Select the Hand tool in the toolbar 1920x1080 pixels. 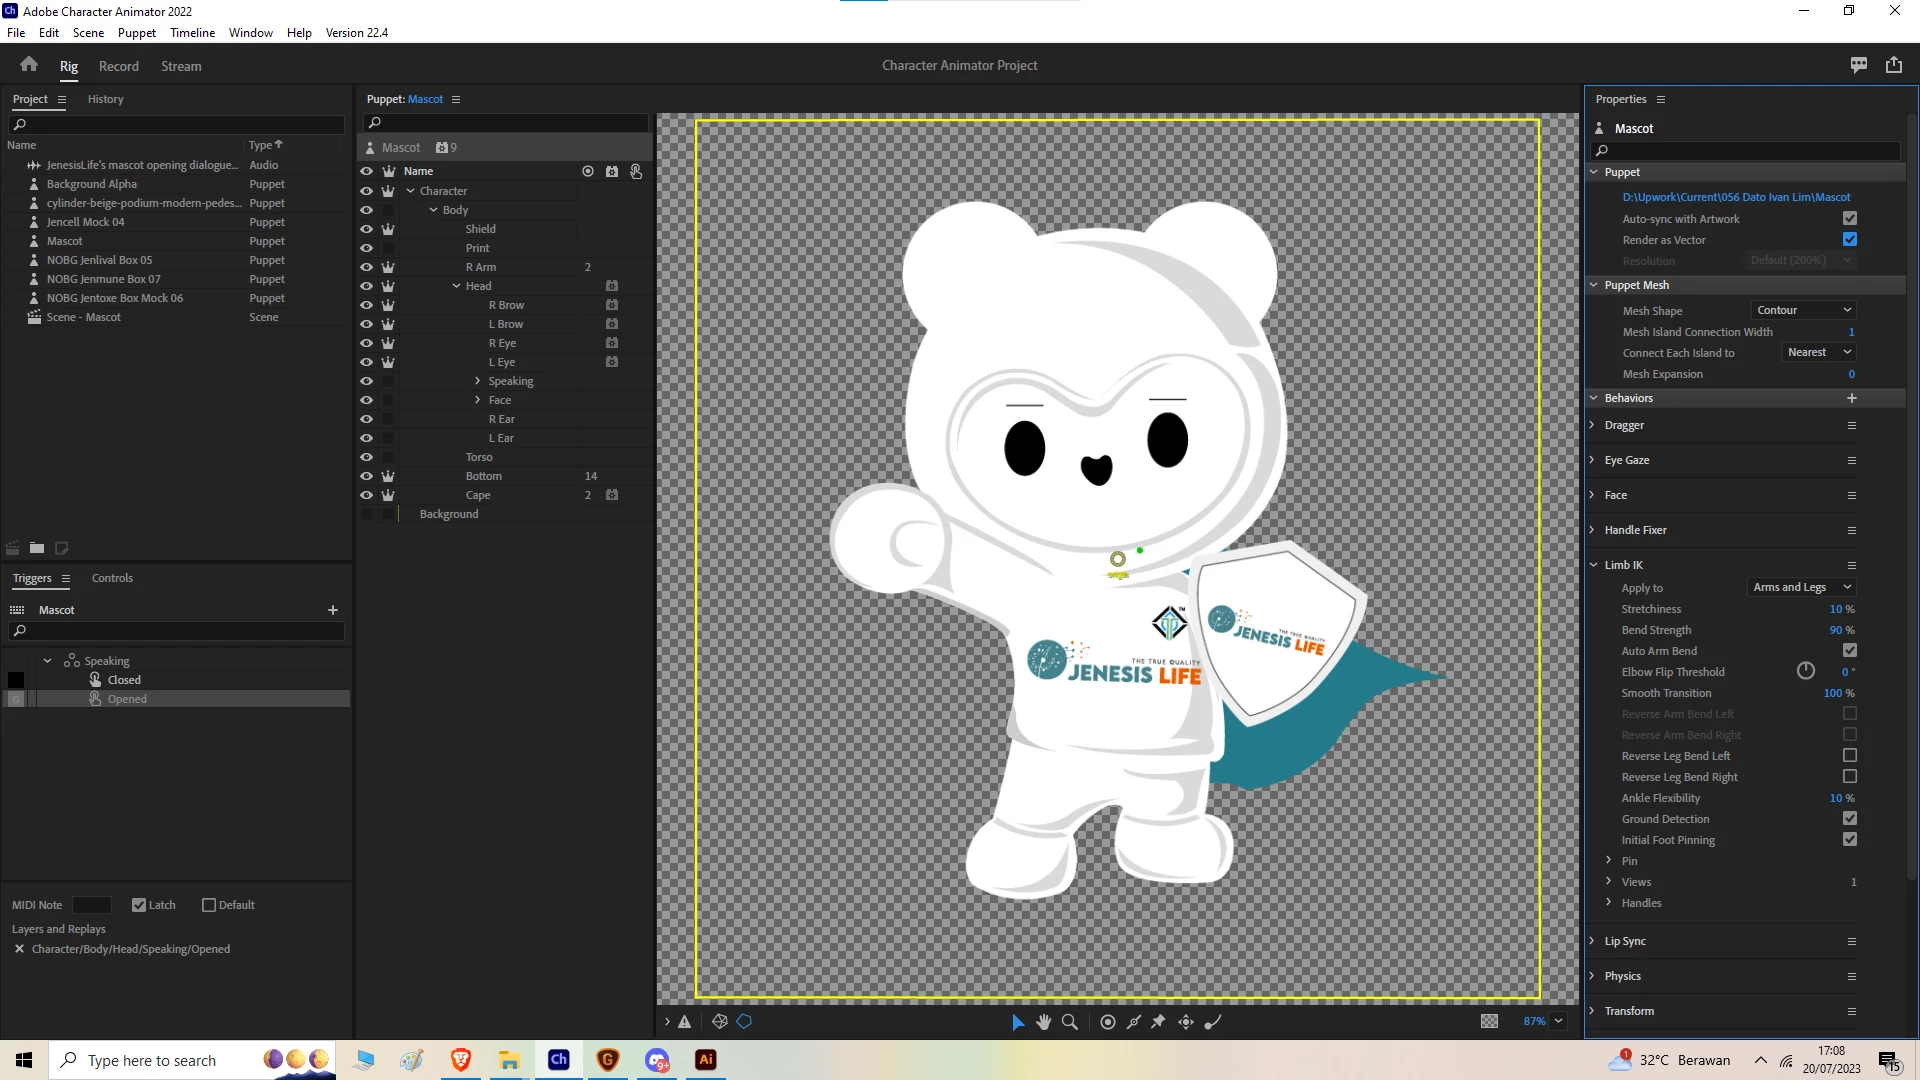click(x=1043, y=1022)
